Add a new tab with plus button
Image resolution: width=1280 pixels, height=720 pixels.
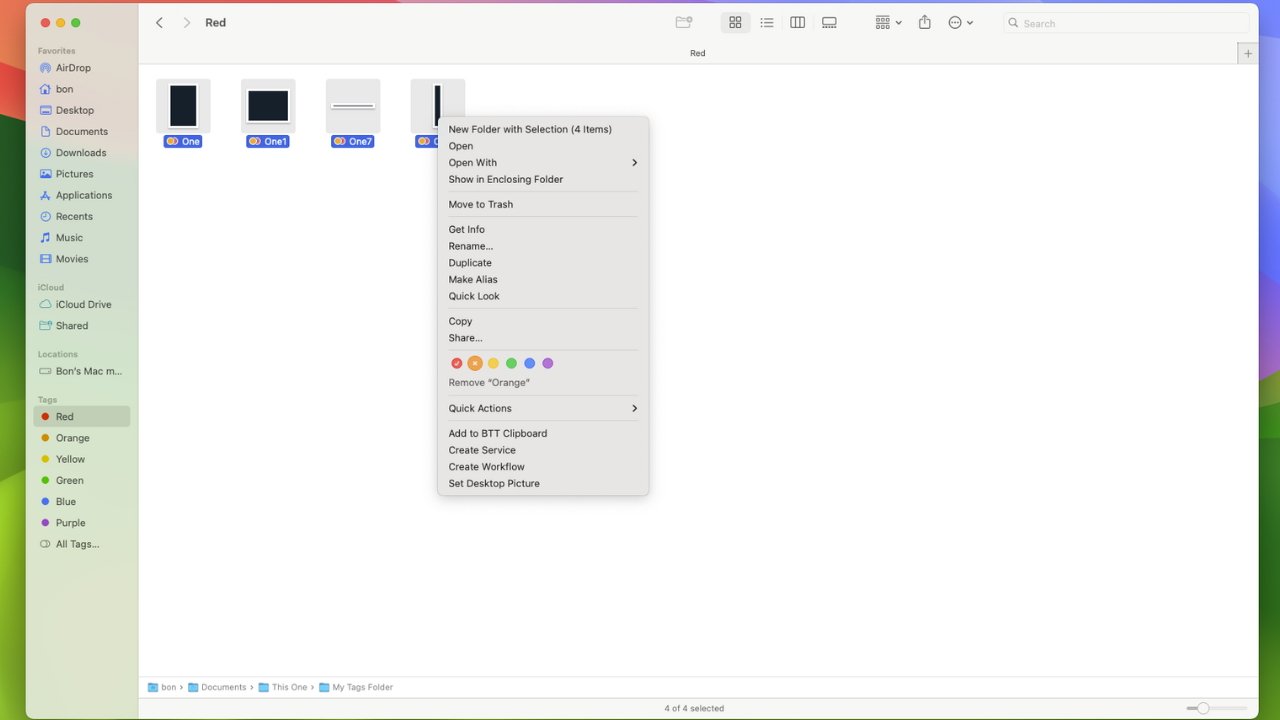click(x=1247, y=53)
